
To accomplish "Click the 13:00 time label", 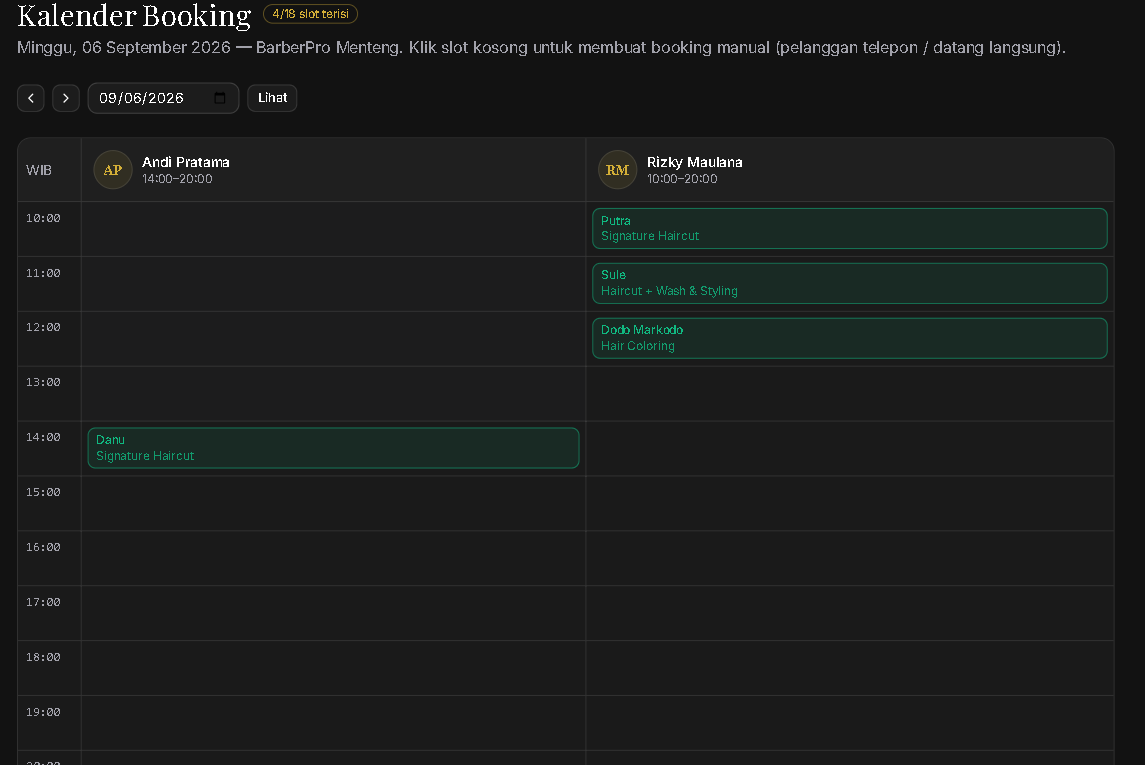I will [x=43, y=382].
